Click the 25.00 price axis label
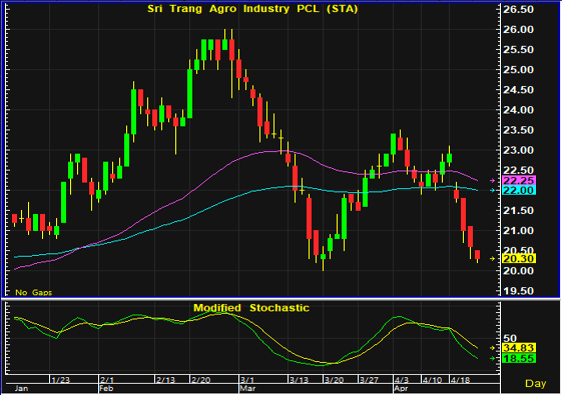 coord(518,70)
